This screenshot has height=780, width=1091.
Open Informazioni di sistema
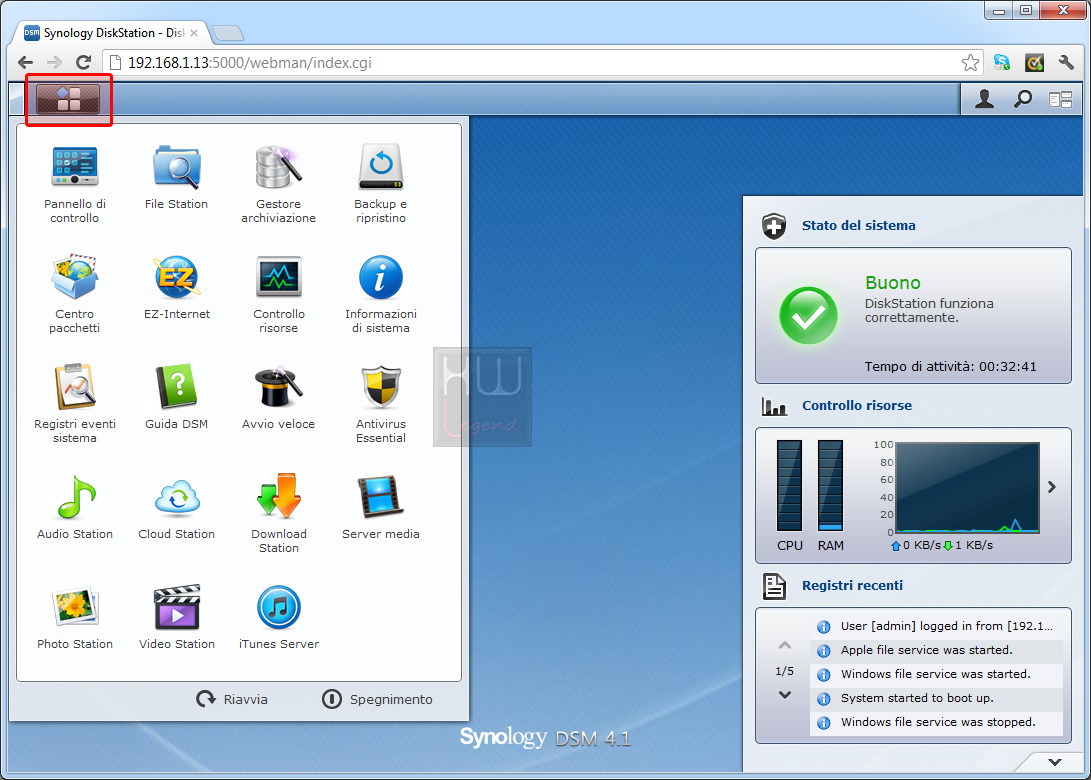(381, 294)
